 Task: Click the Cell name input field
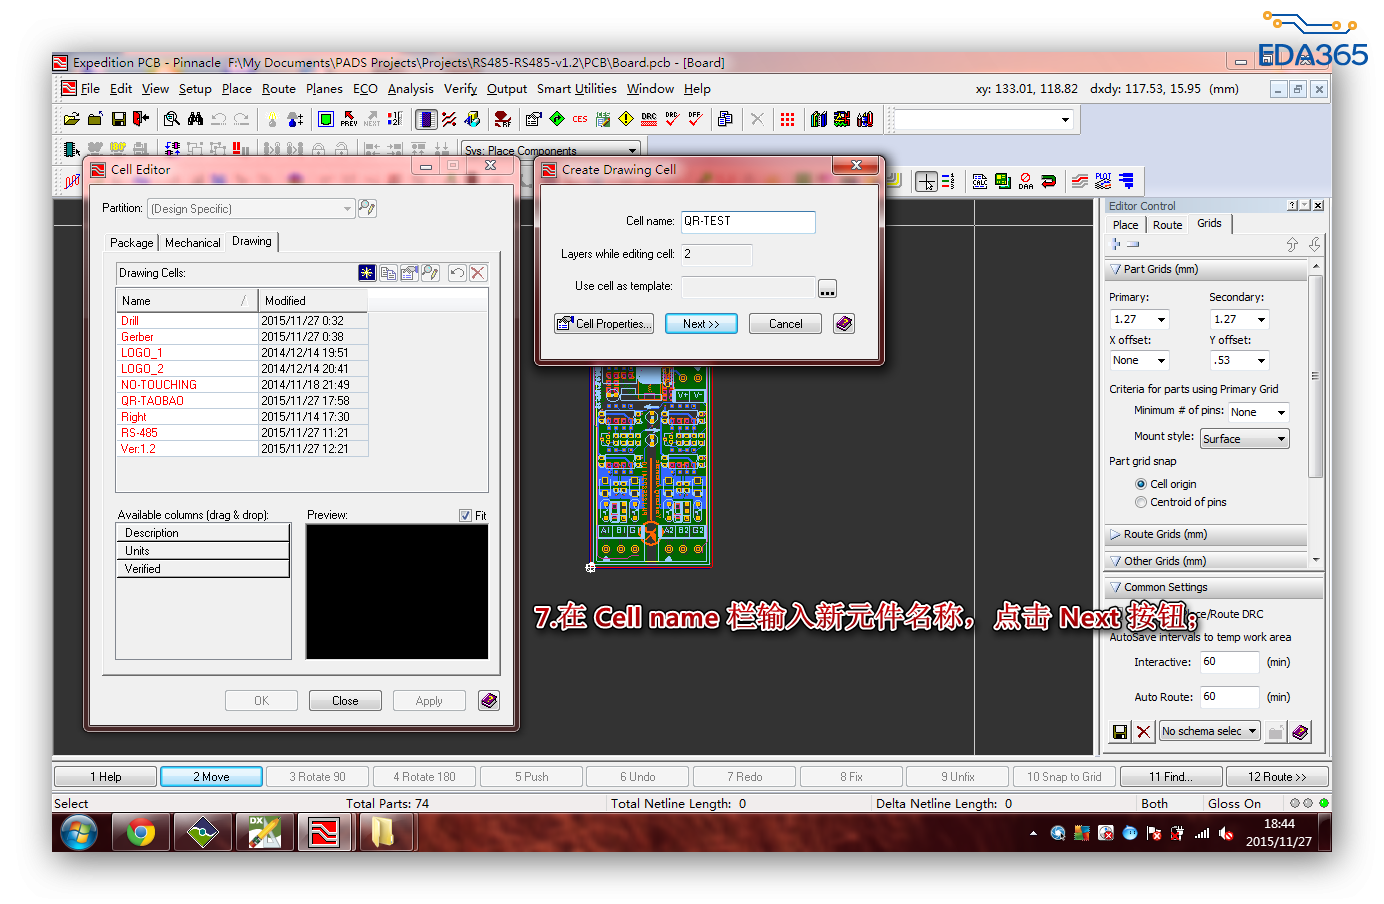[x=747, y=222]
